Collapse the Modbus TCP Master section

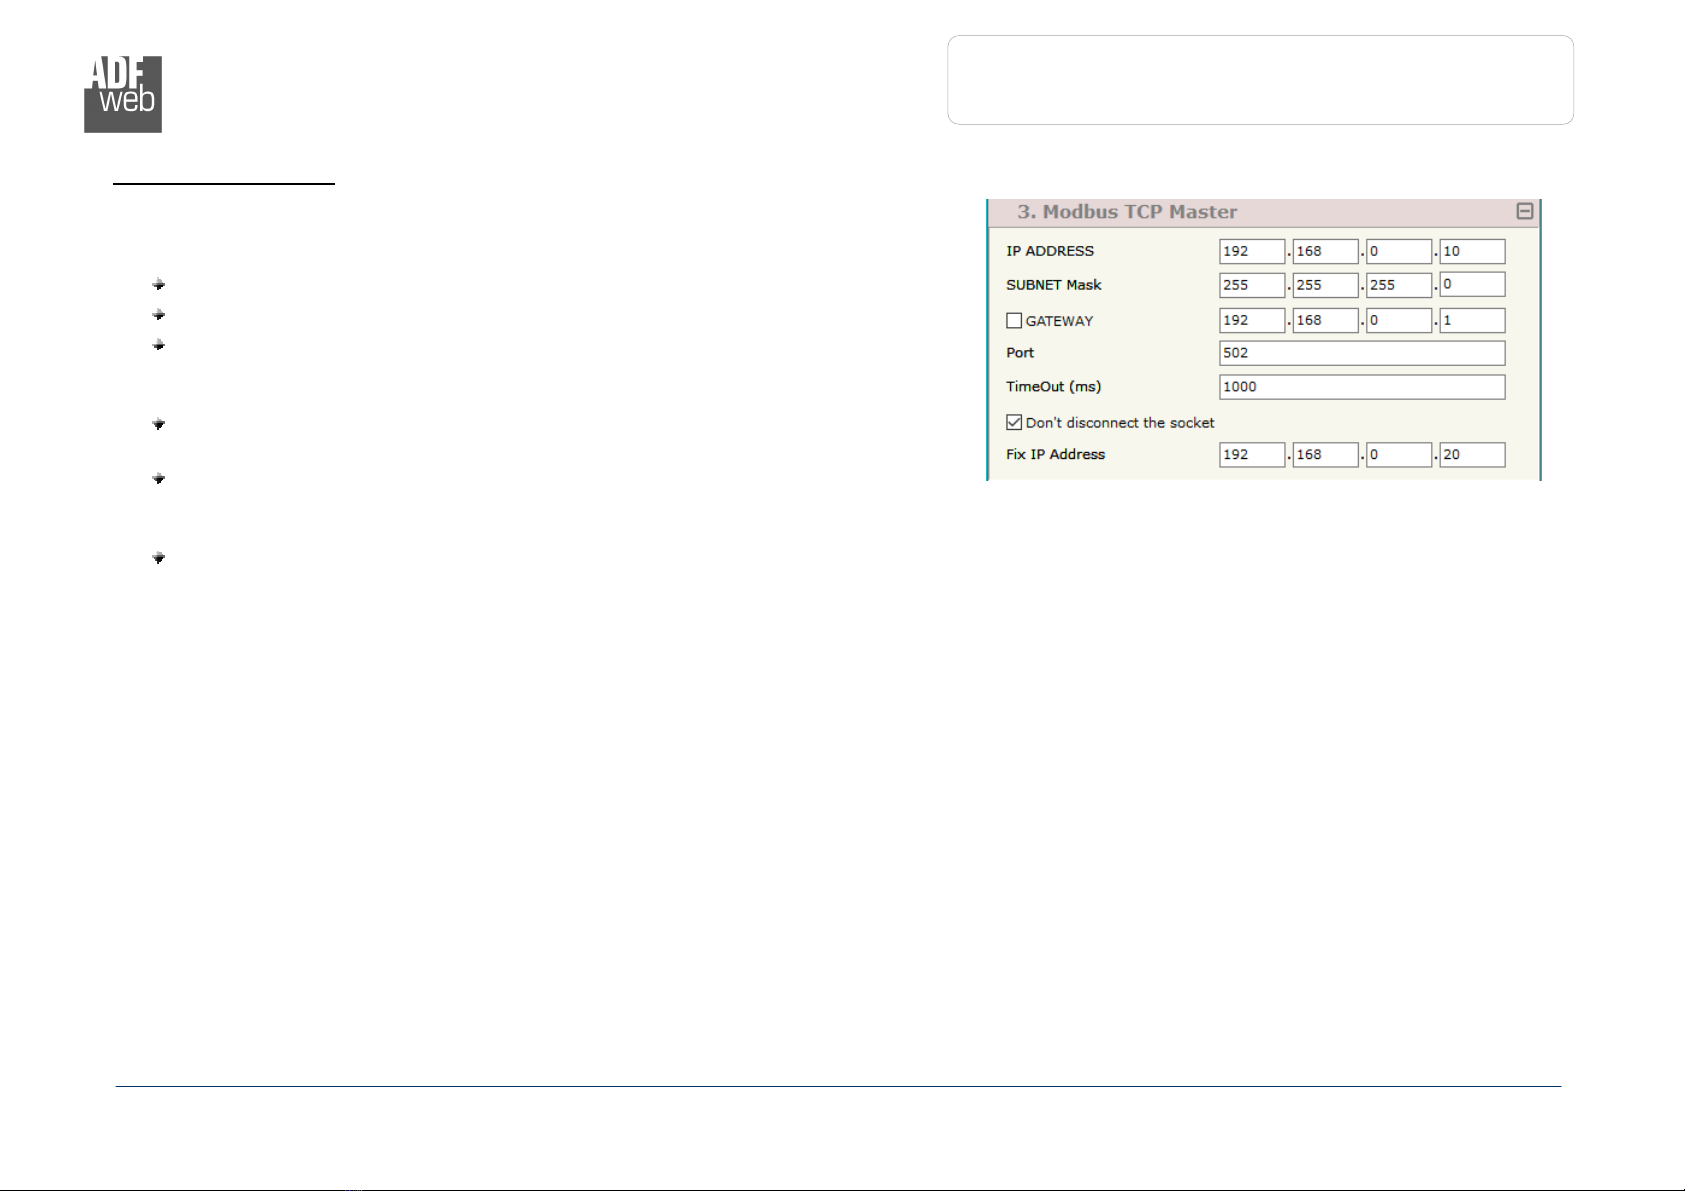coord(1525,211)
